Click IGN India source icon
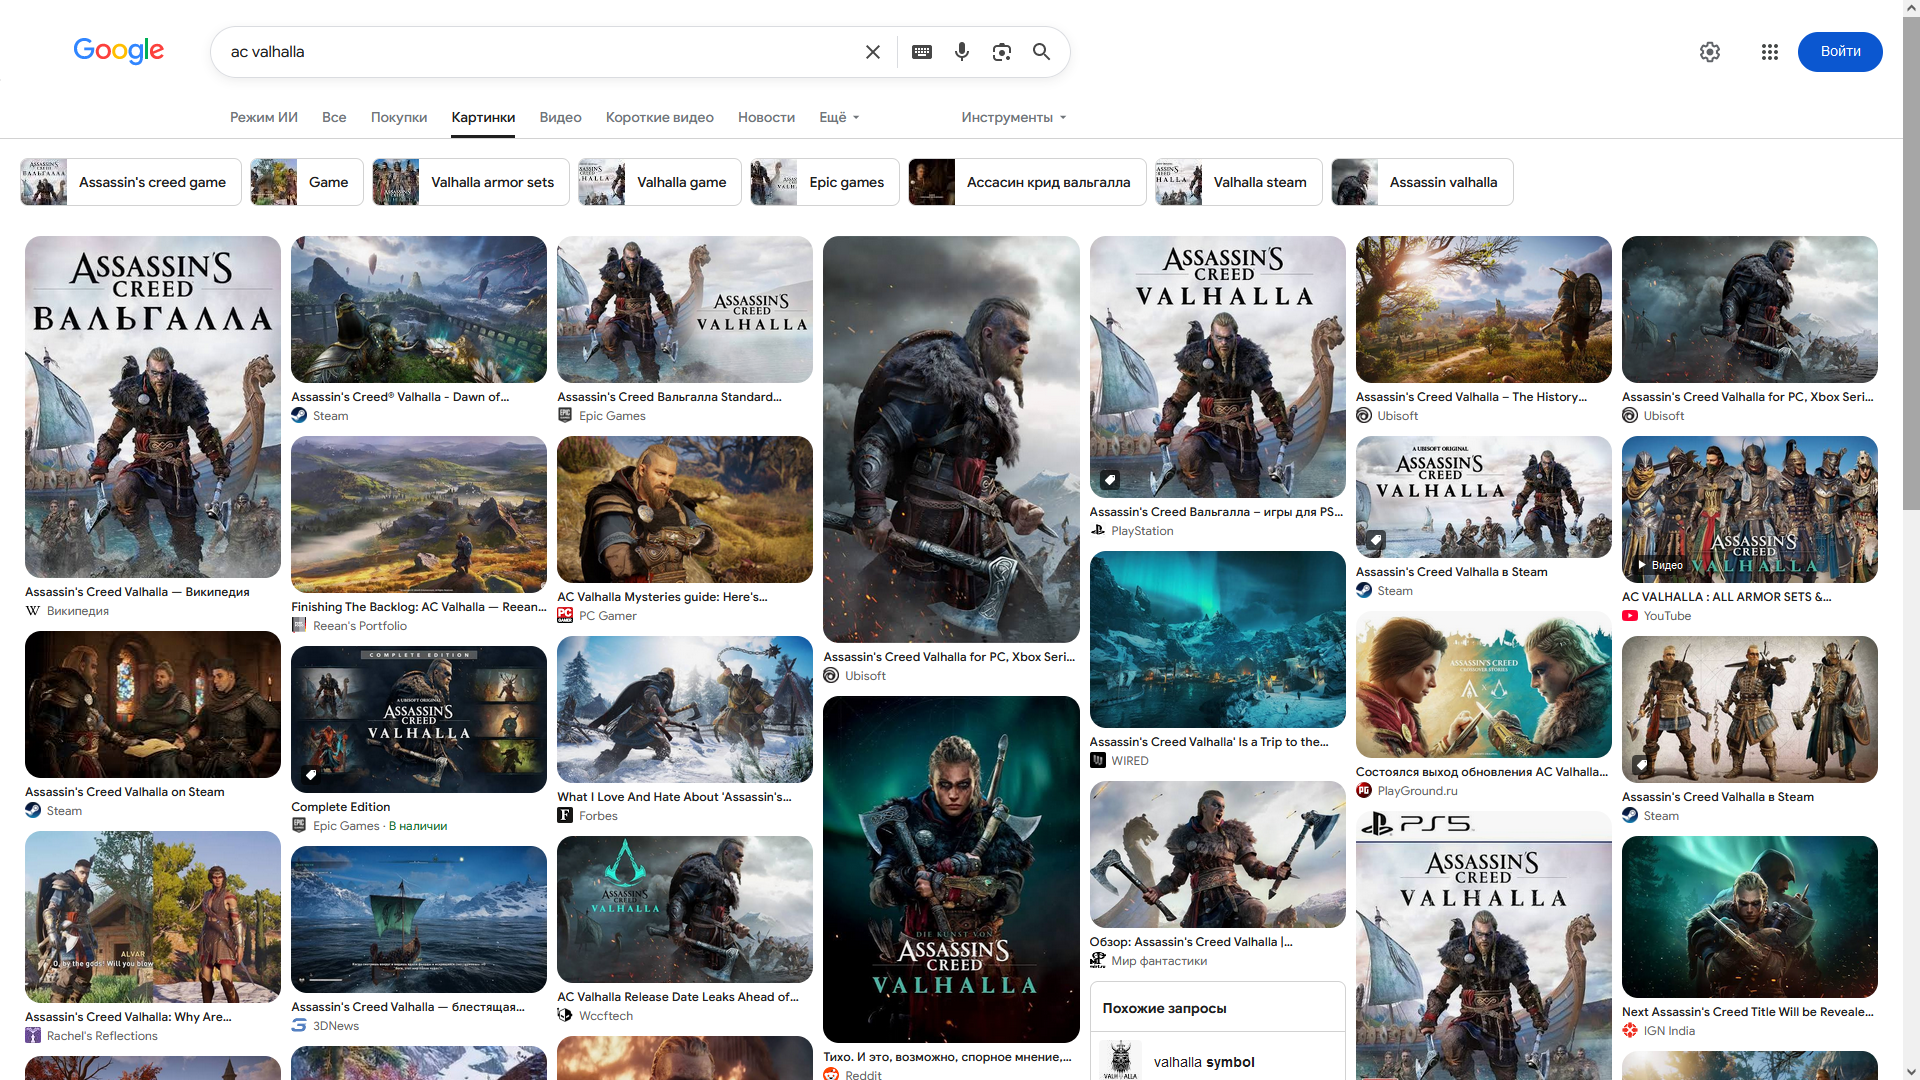Image resolution: width=1920 pixels, height=1080 pixels. [x=1630, y=1031]
